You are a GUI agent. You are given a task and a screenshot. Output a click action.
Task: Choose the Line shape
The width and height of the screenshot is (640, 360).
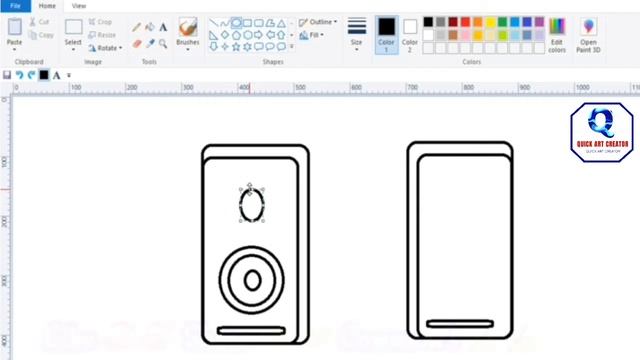(213, 23)
